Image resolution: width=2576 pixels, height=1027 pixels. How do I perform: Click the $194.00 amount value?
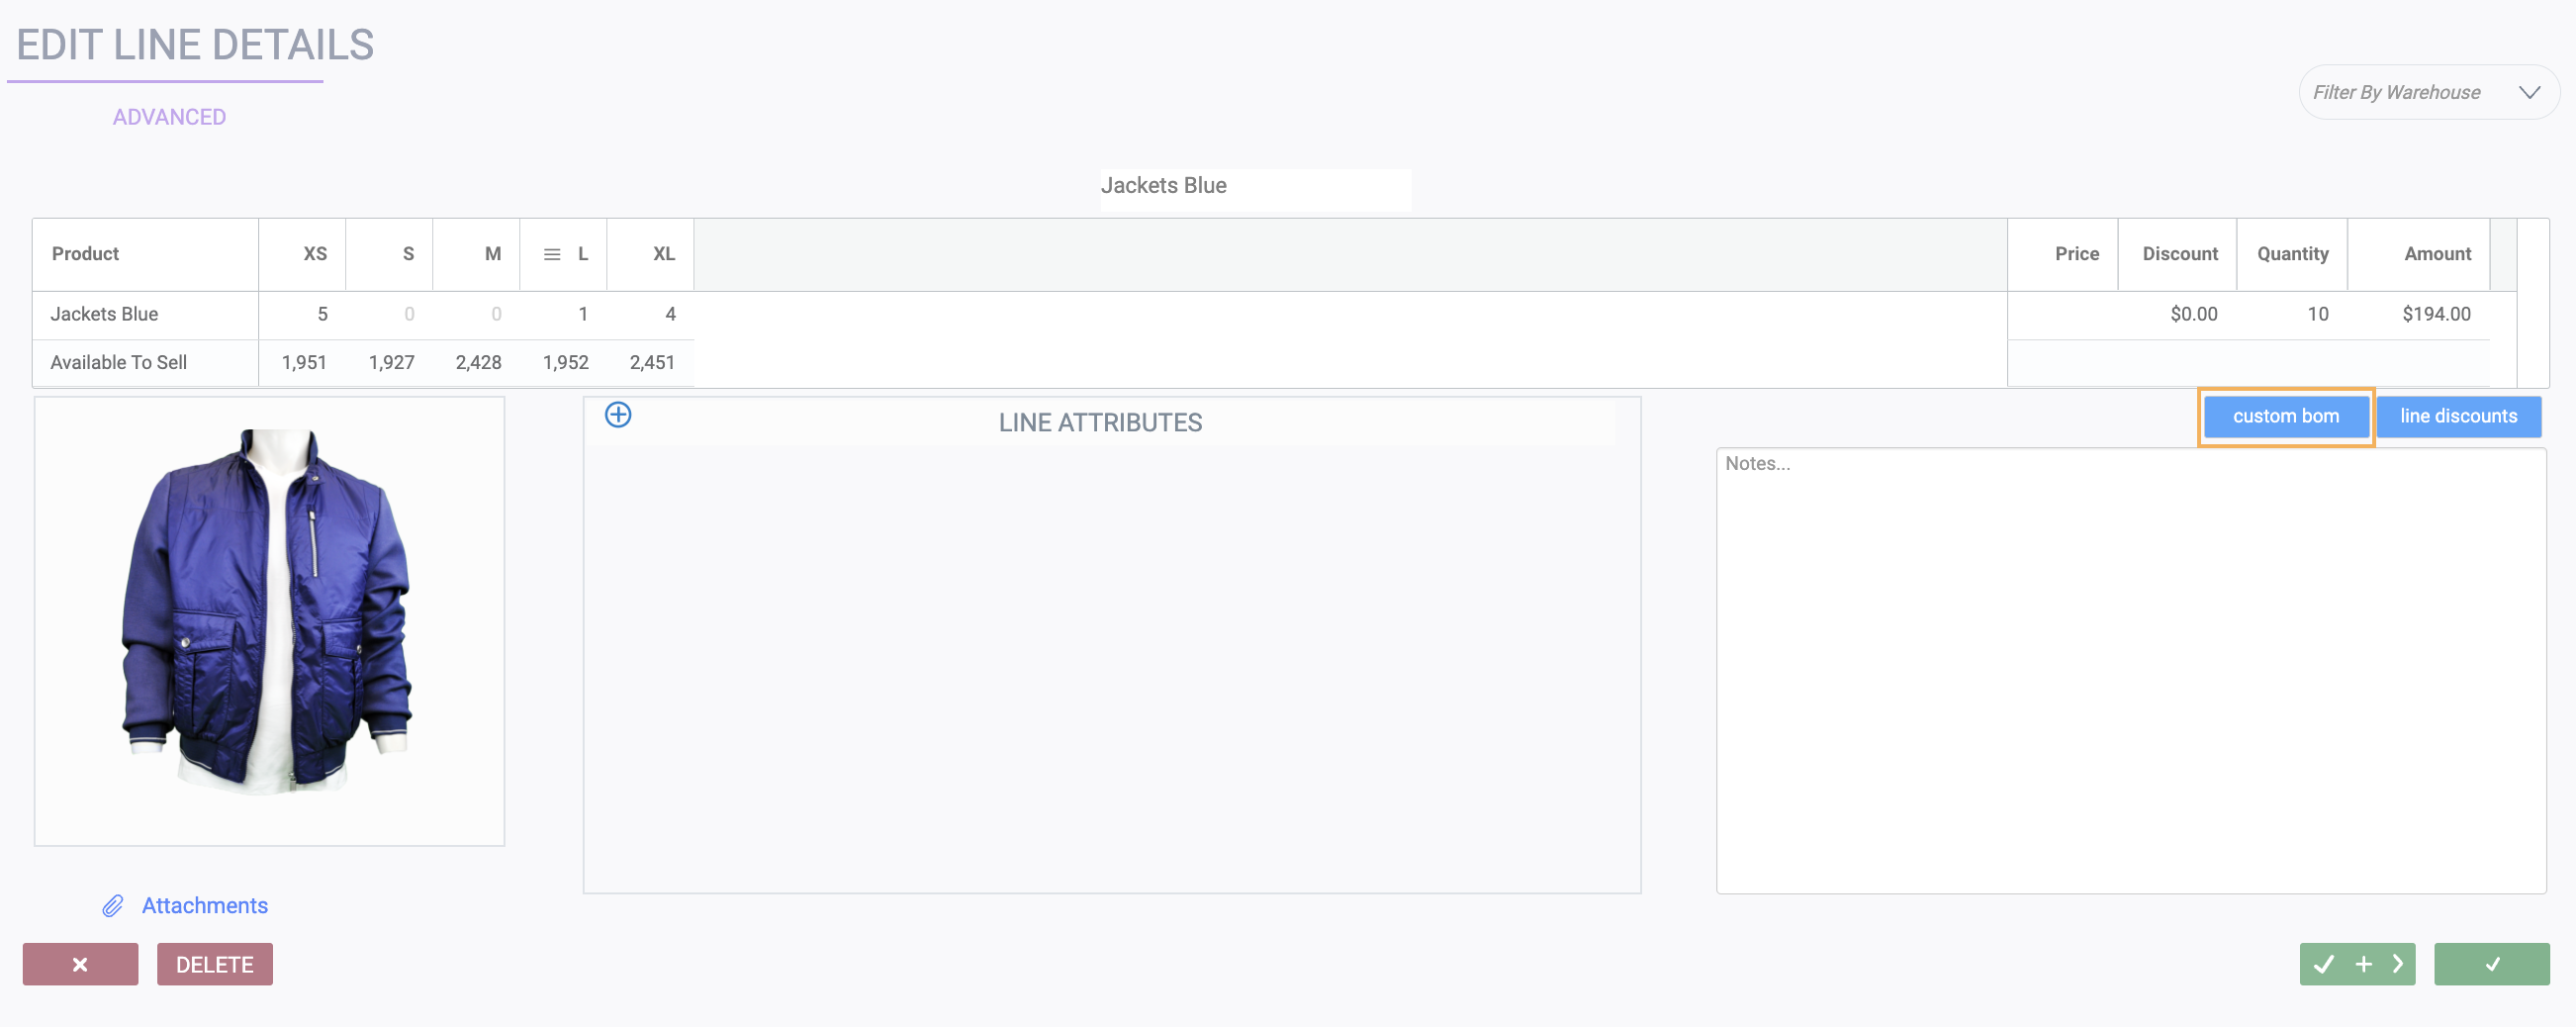[x=2436, y=314]
